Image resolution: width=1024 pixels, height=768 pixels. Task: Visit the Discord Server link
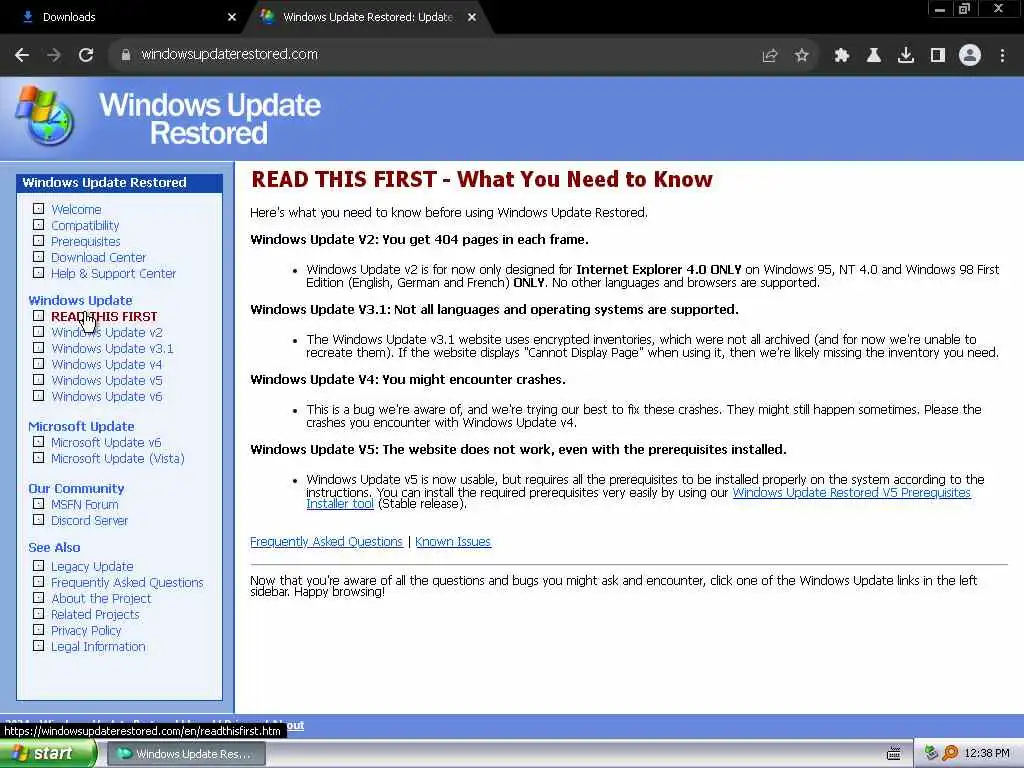pos(89,520)
